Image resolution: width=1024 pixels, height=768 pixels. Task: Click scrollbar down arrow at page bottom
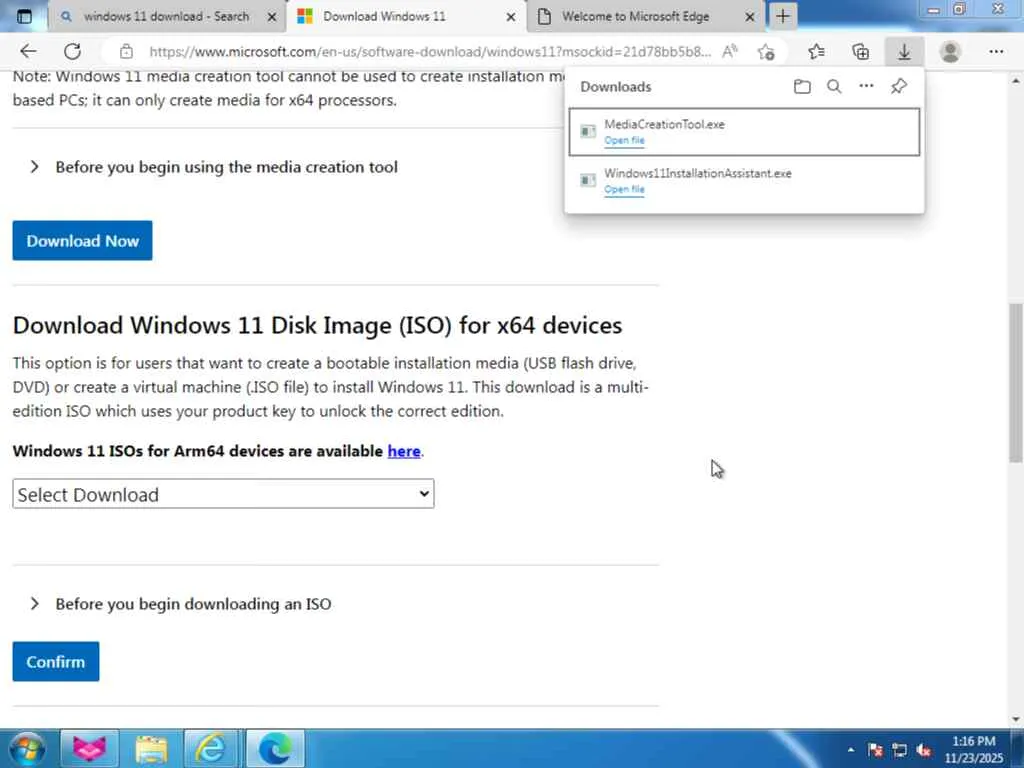(x=1016, y=719)
